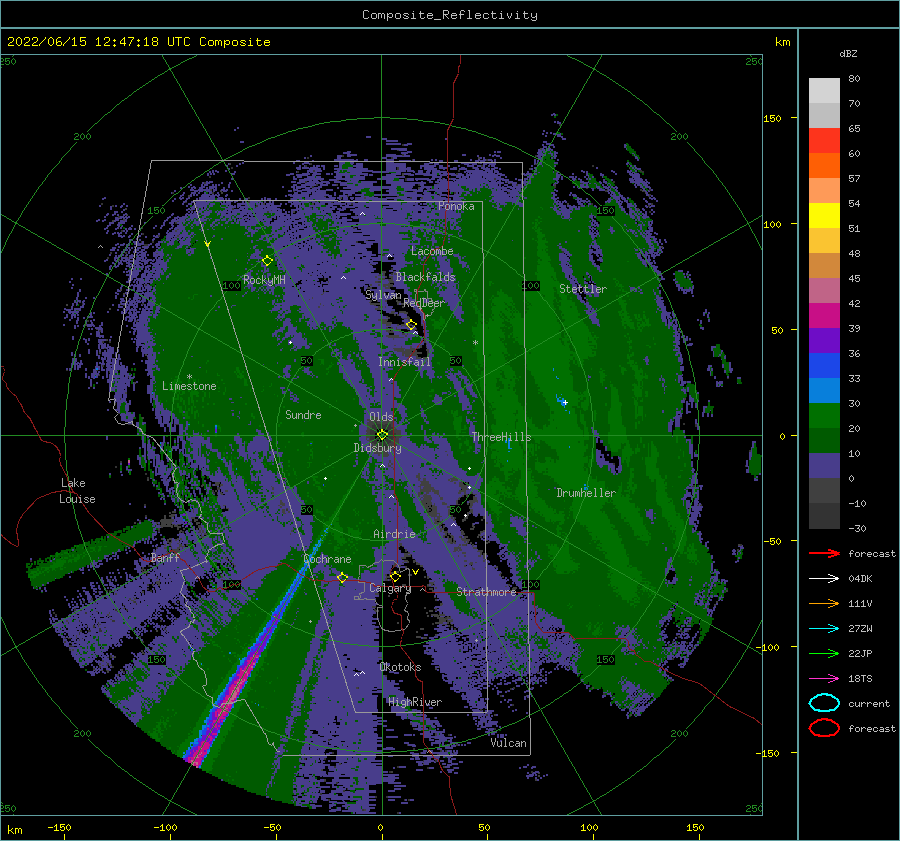Click the Innisfail city label
The image size is (900, 841).
pos(404,362)
